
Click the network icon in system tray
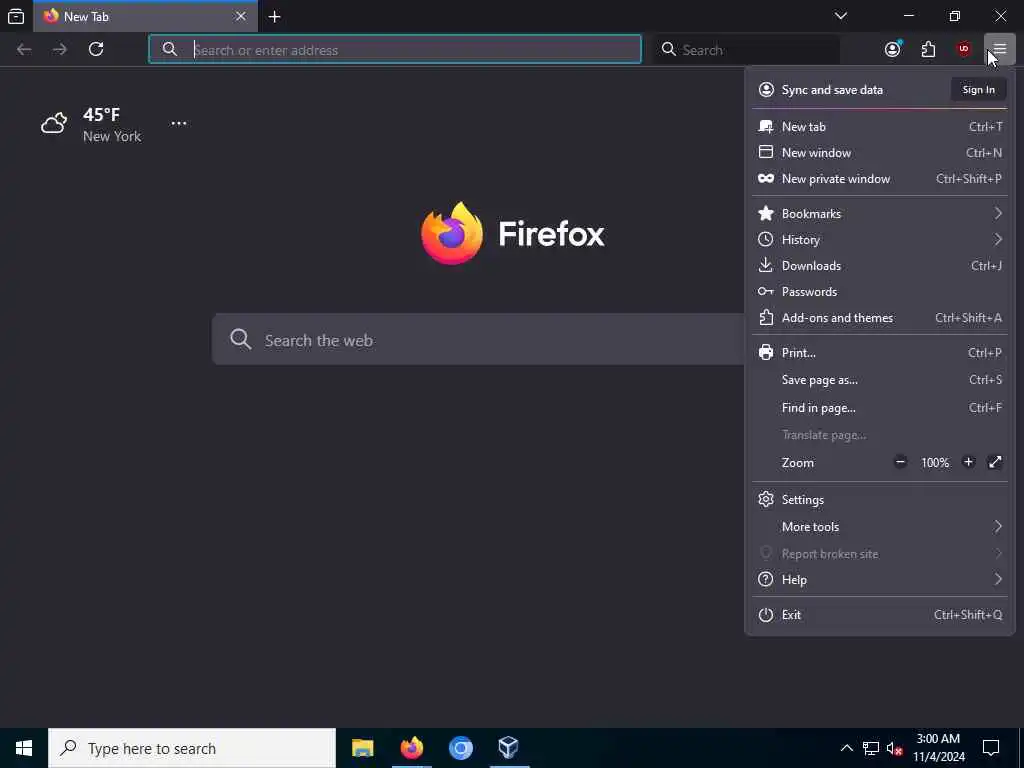tap(871, 748)
